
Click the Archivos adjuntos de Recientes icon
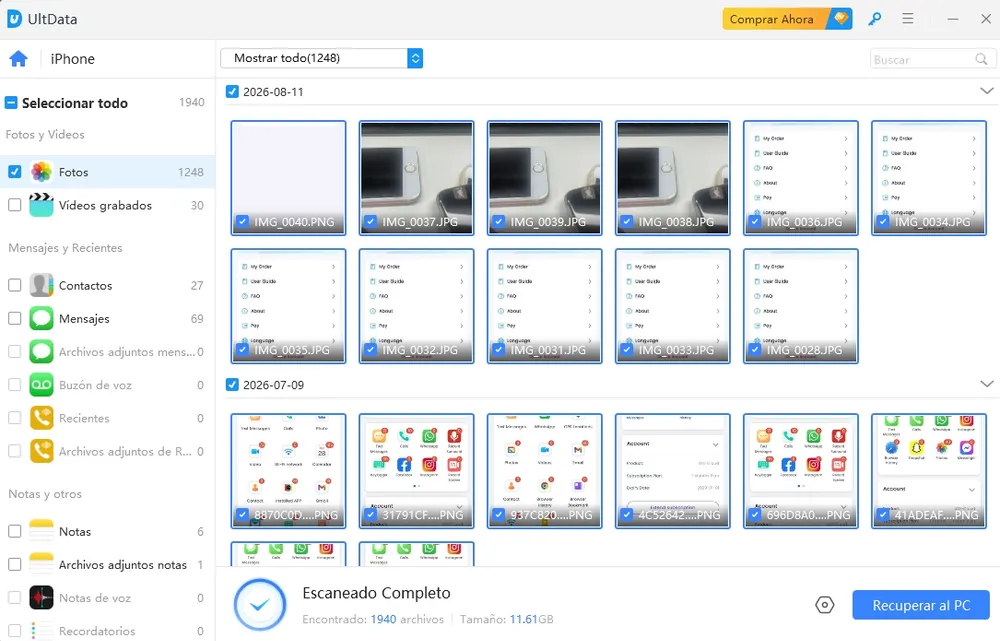click(x=41, y=451)
